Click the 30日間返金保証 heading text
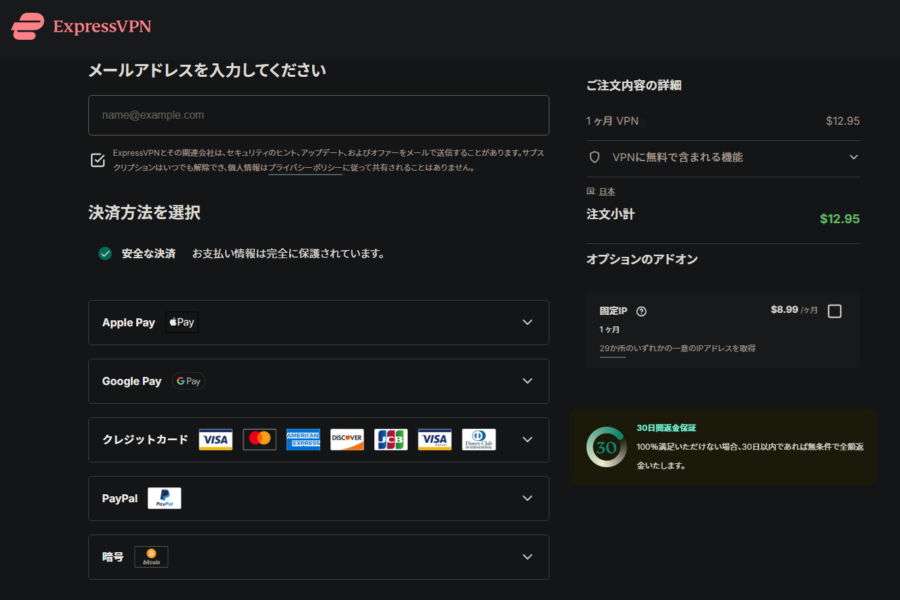The image size is (900, 600). [666, 428]
